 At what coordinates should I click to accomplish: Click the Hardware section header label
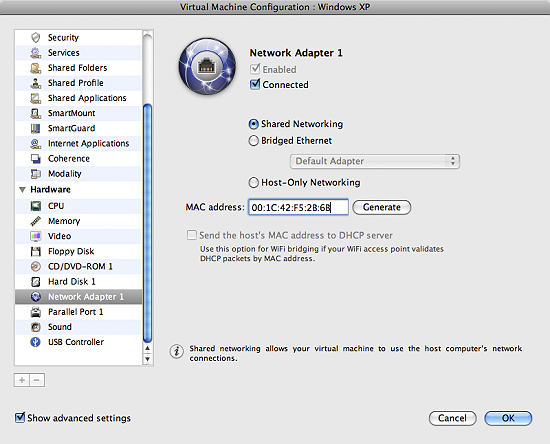pos(51,190)
